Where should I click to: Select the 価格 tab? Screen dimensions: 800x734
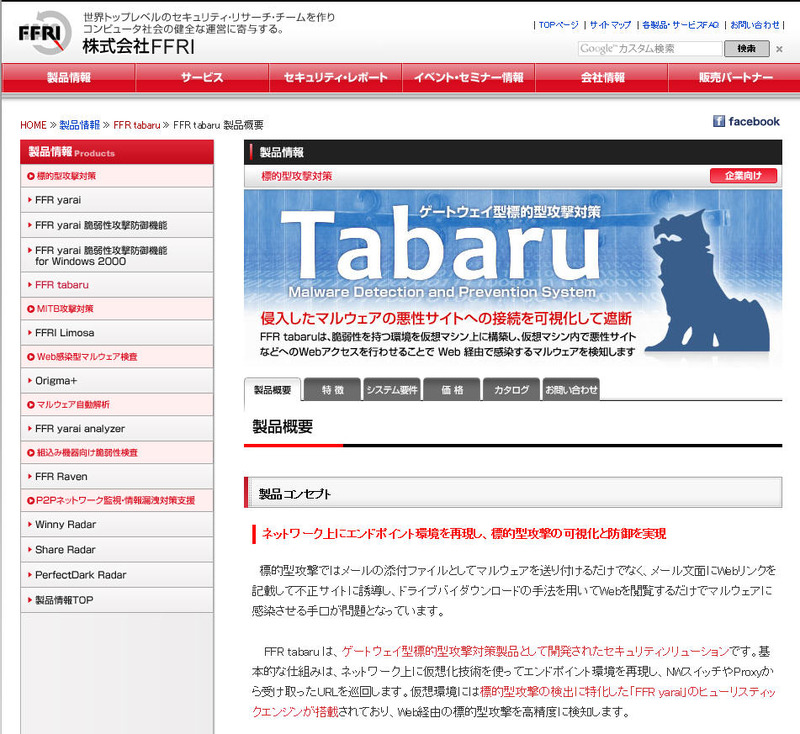(x=451, y=390)
